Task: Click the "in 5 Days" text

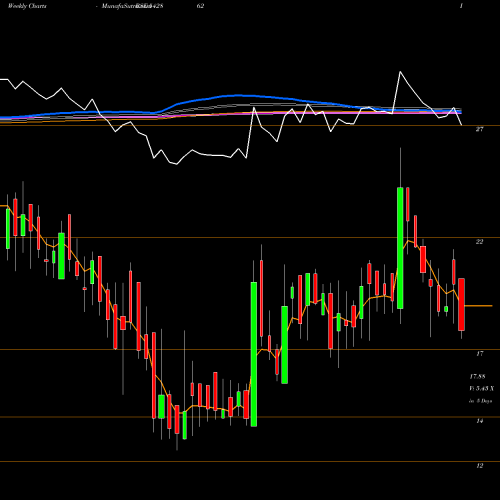Action: pyautogui.click(x=481, y=401)
